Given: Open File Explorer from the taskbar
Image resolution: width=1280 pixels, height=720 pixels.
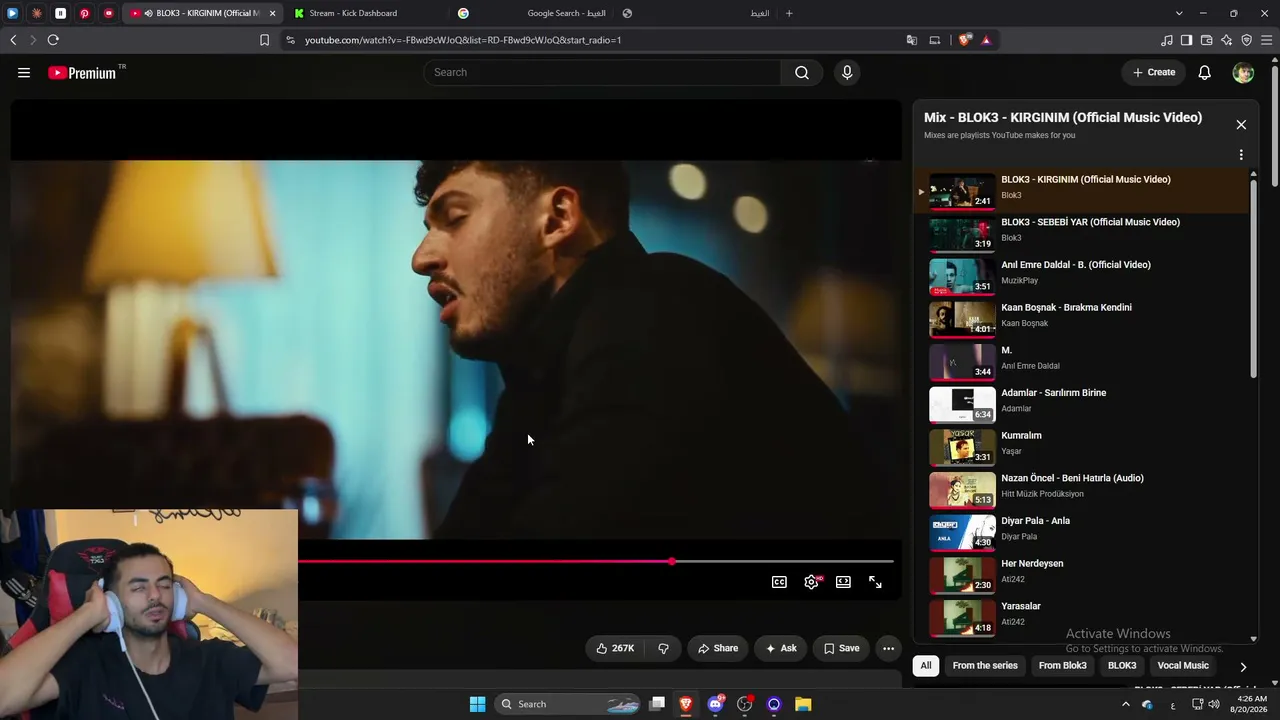Looking at the screenshot, I should 803,704.
